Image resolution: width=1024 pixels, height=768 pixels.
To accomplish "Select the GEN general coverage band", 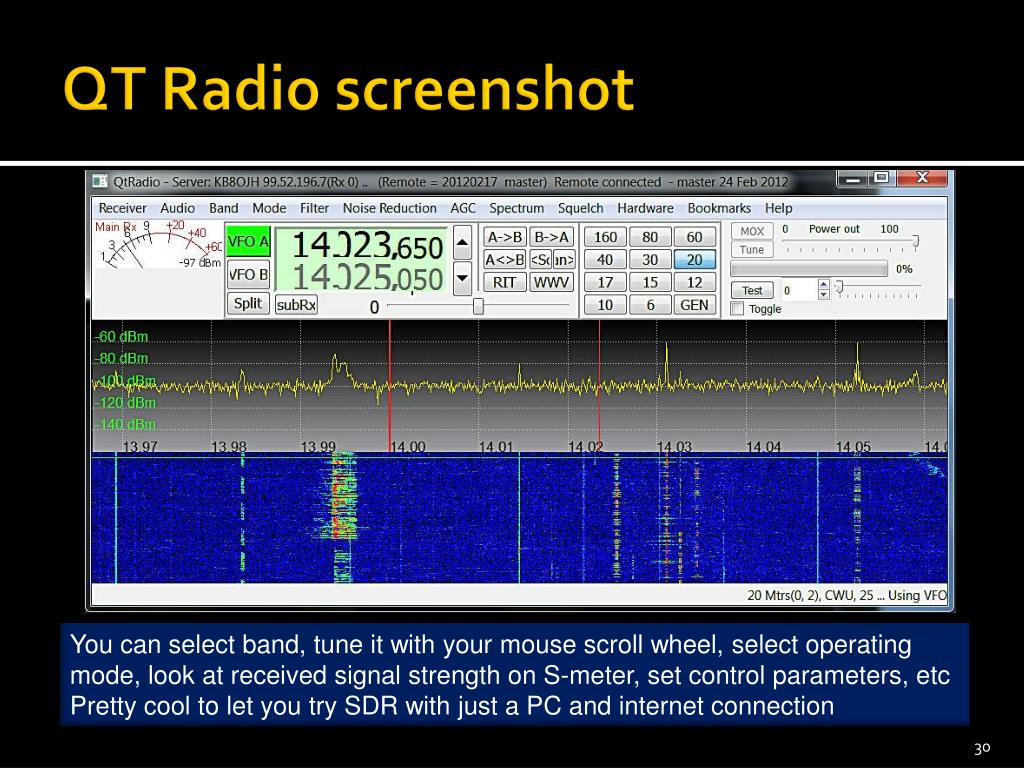I will click(x=694, y=305).
